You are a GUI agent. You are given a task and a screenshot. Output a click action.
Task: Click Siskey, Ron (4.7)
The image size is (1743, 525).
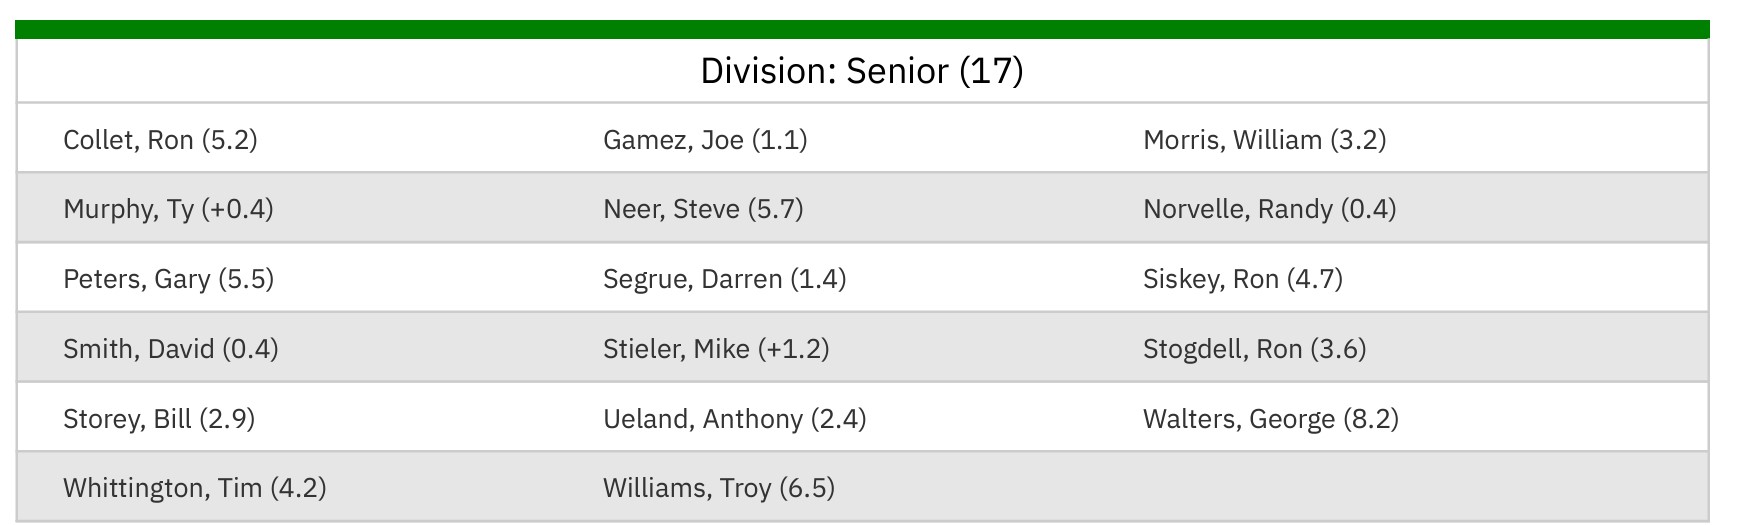(x=1242, y=278)
